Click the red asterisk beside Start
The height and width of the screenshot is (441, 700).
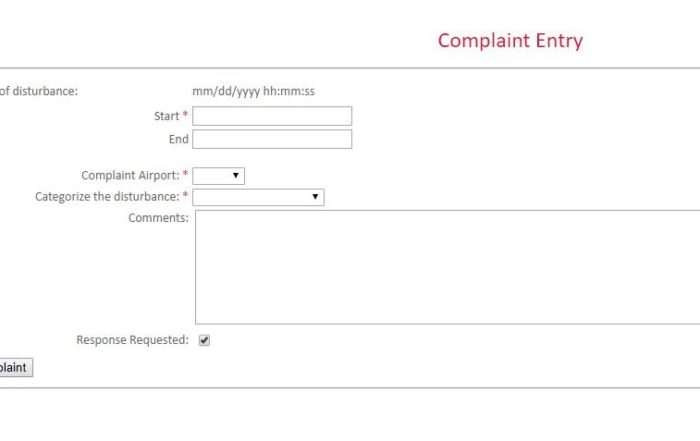point(186,117)
